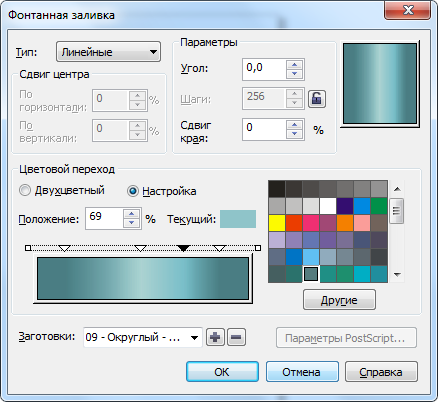Increase Сдвиг края with the up arrow
The image size is (438, 402).
pyautogui.click(x=294, y=124)
